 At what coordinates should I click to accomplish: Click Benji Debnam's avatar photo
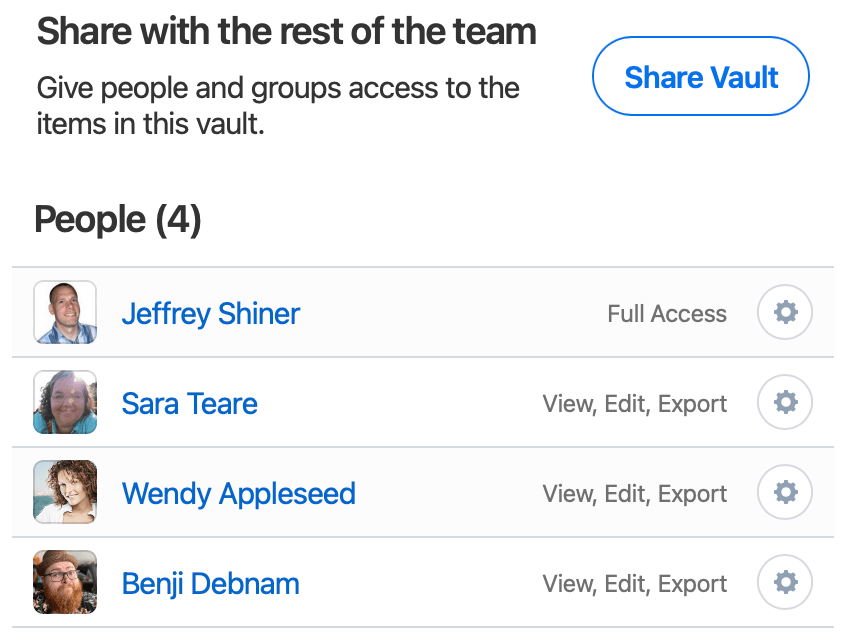64,582
